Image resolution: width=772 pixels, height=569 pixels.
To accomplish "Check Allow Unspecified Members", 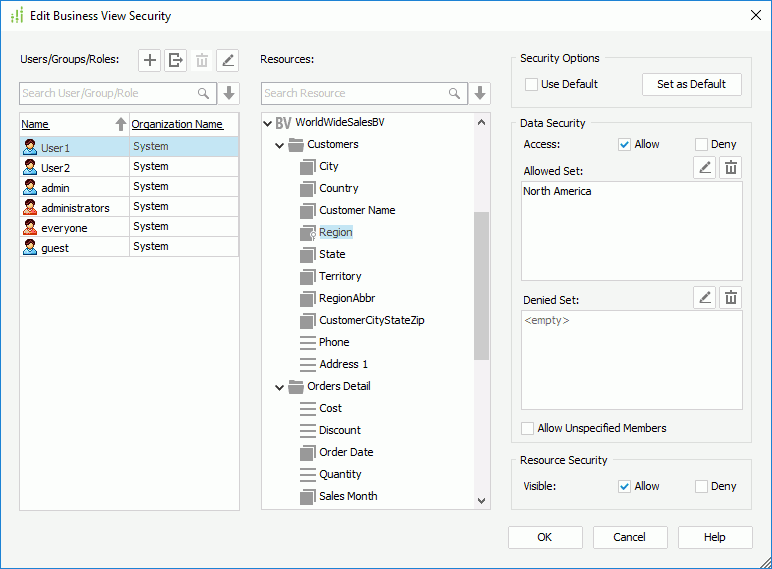I will (x=528, y=428).
